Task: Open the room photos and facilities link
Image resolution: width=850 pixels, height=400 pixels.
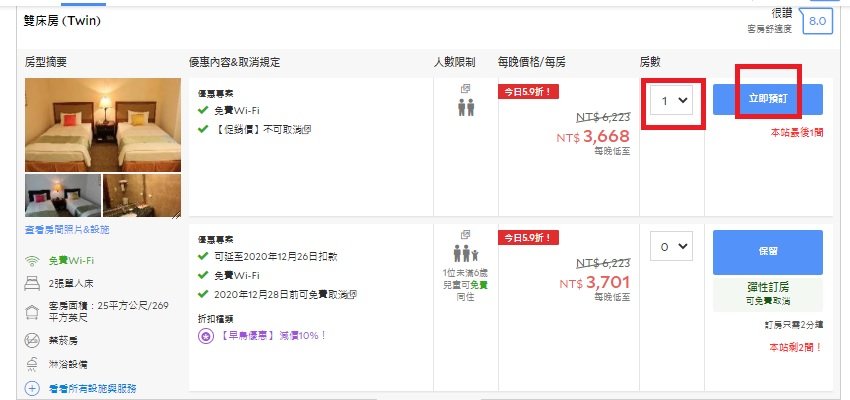Action: click(x=67, y=230)
